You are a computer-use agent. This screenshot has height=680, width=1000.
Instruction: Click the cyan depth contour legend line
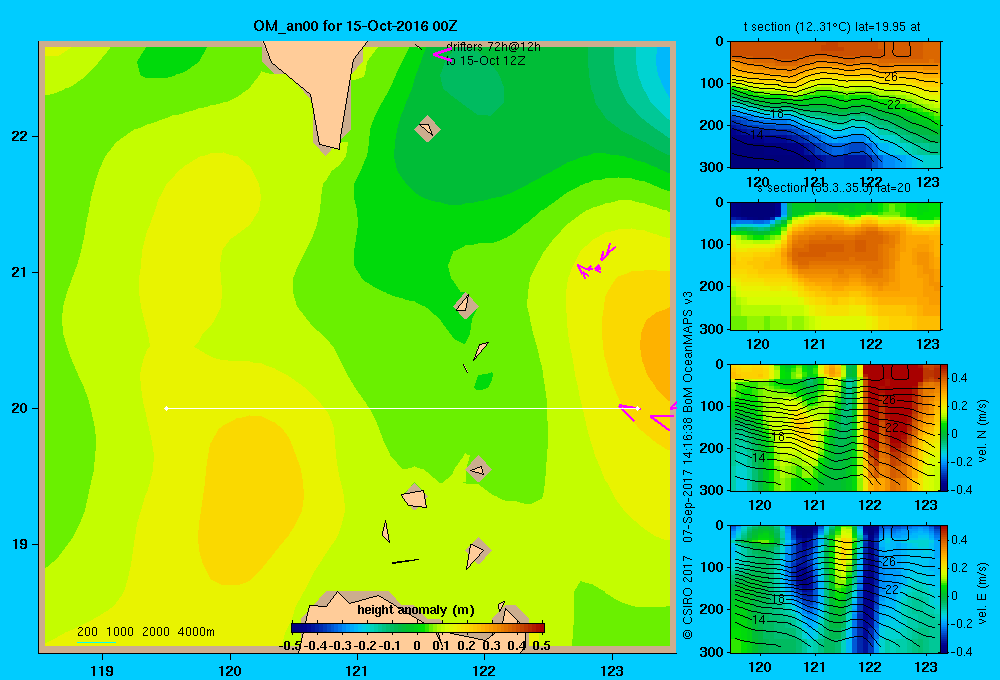click(96, 642)
